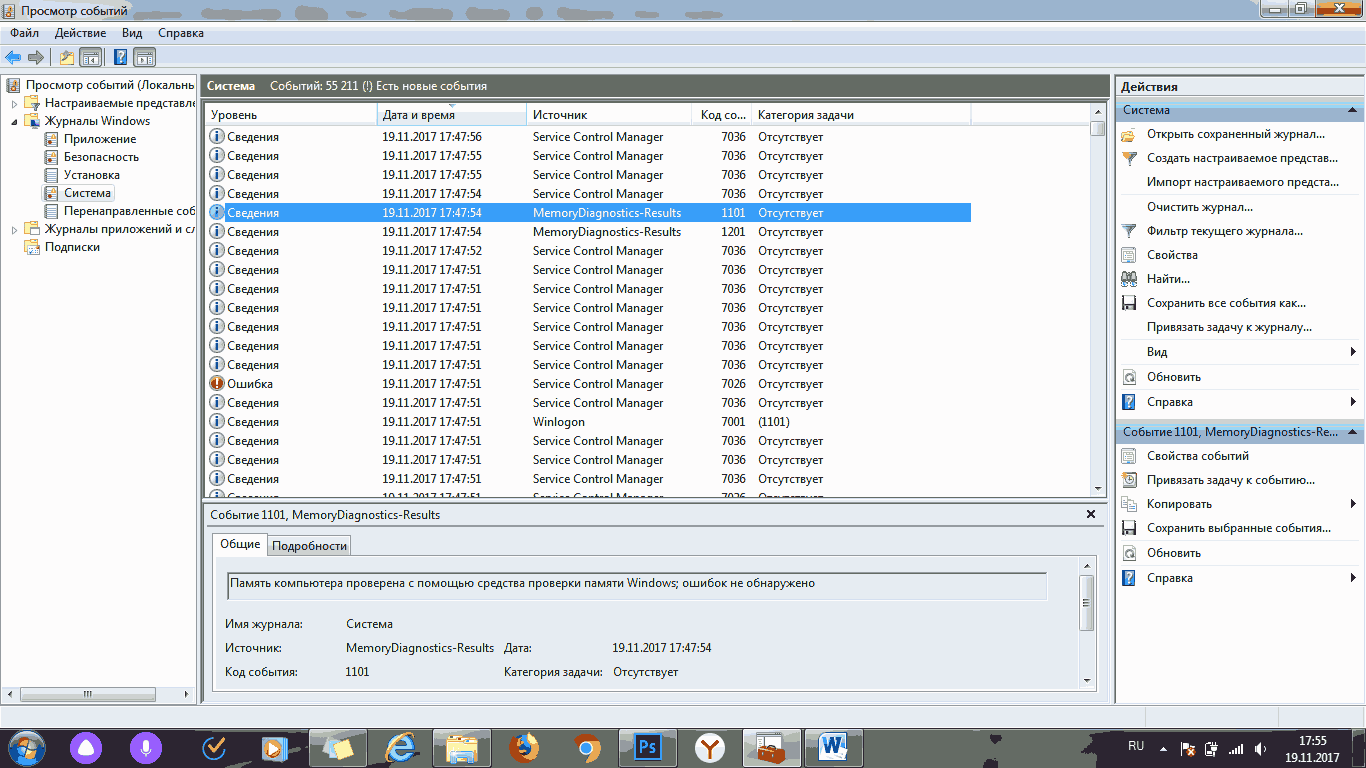Click the blue Help icon in the toolbar
The width and height of the screenshot is (1366, 768).
pos(120,57)
